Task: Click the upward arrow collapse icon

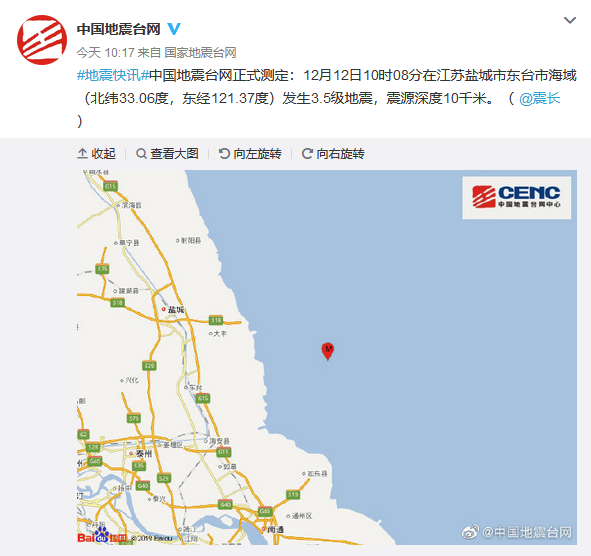Action: tap(82, 153)
